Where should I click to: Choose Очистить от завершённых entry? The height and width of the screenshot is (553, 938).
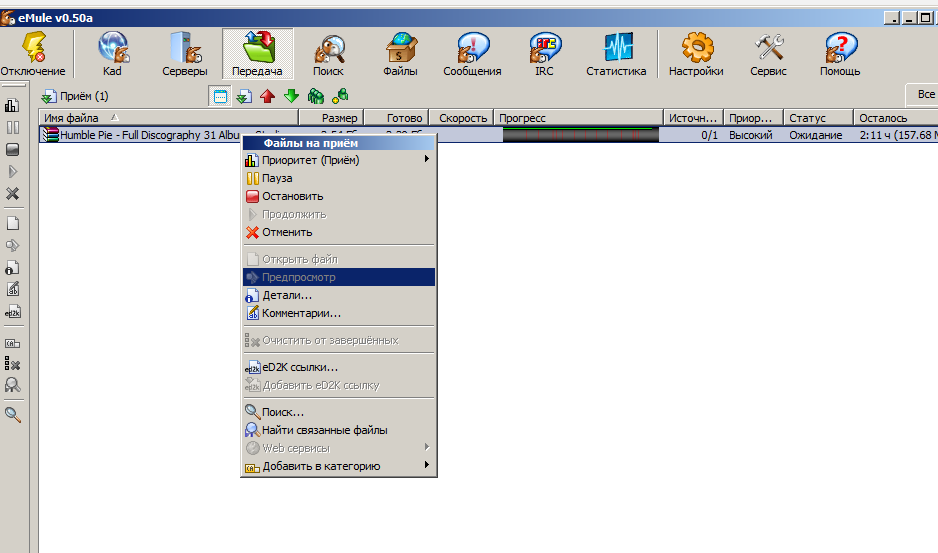339,340
